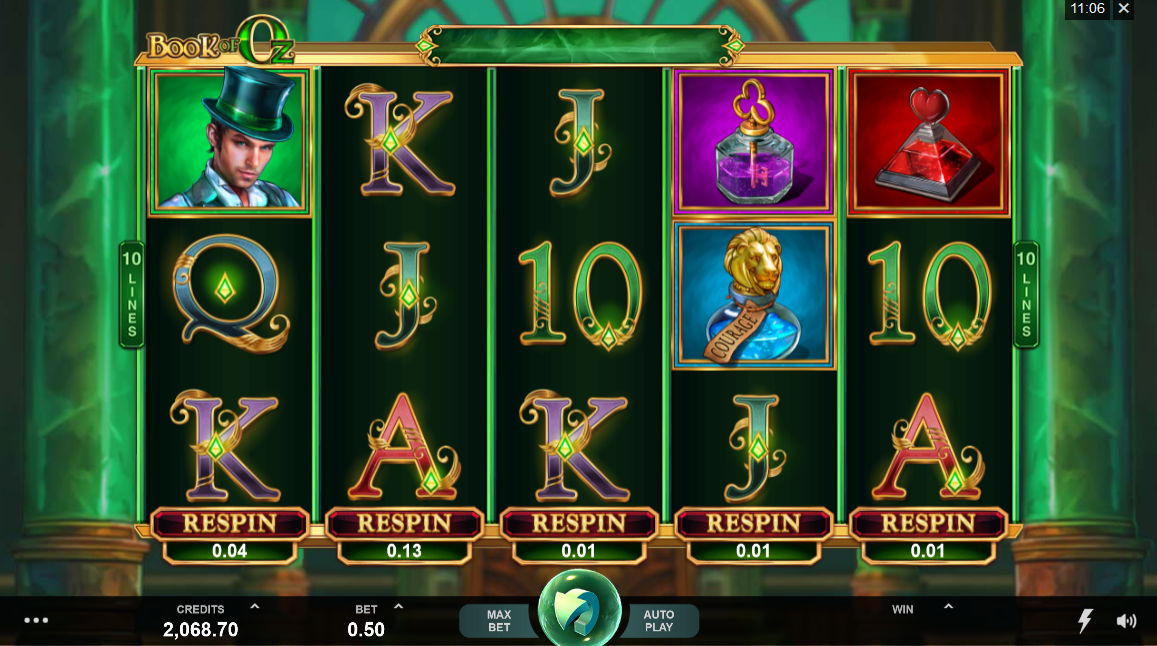The image size is (1157, 646).
Task: Click the left 10 Lines indicator
Action: pos(131,294)
